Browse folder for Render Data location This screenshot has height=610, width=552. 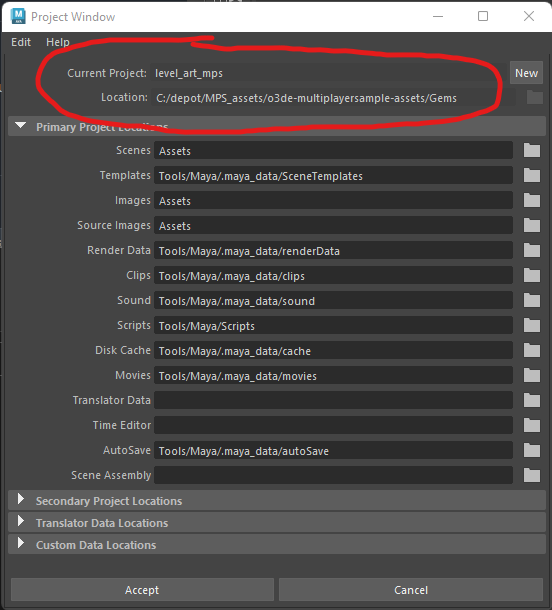coord(532,250)
